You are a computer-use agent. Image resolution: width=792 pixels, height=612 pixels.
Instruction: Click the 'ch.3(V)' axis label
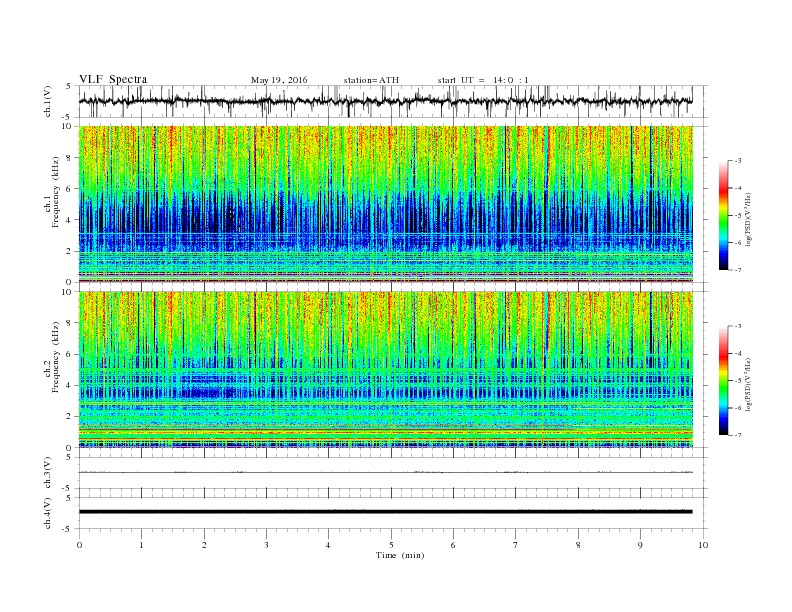click(47, 473)
